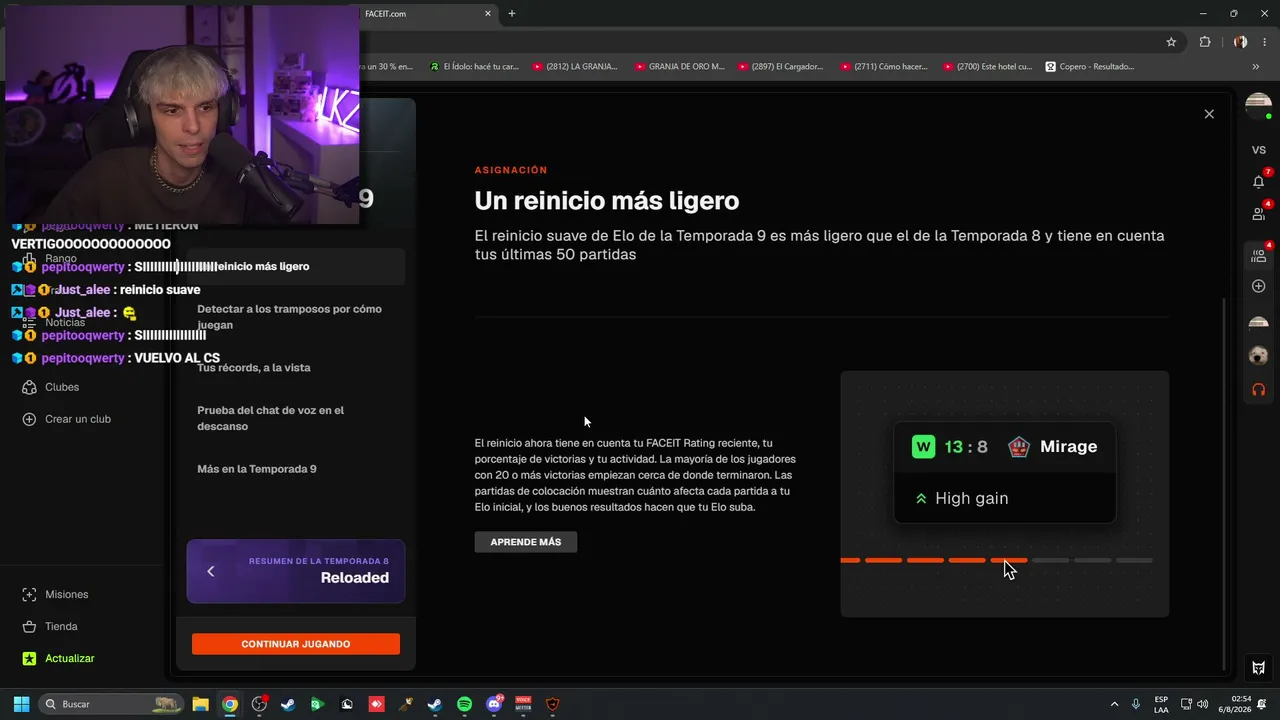Open the party lobby icon with badge
1280x720 pixels.
[x=1259, y=256]
